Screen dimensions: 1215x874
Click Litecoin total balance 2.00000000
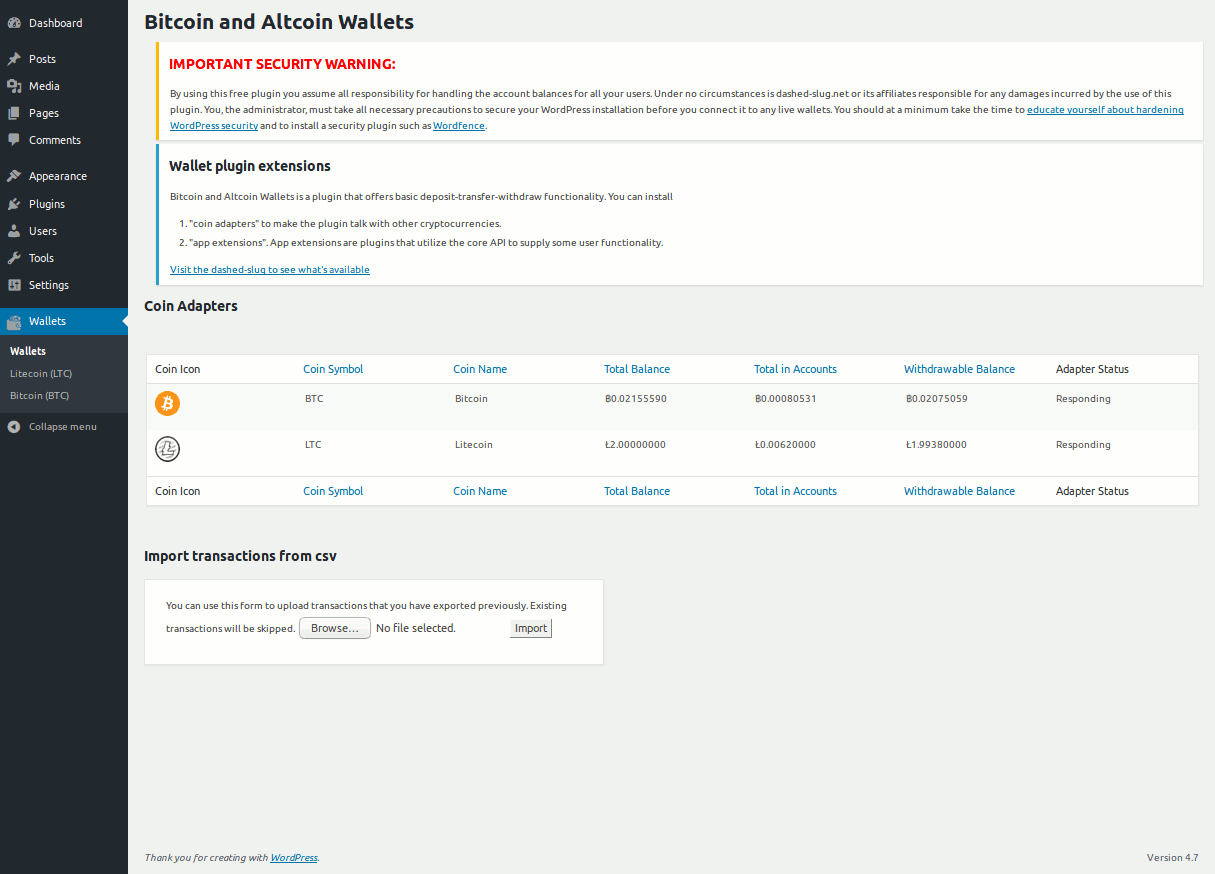636,444
